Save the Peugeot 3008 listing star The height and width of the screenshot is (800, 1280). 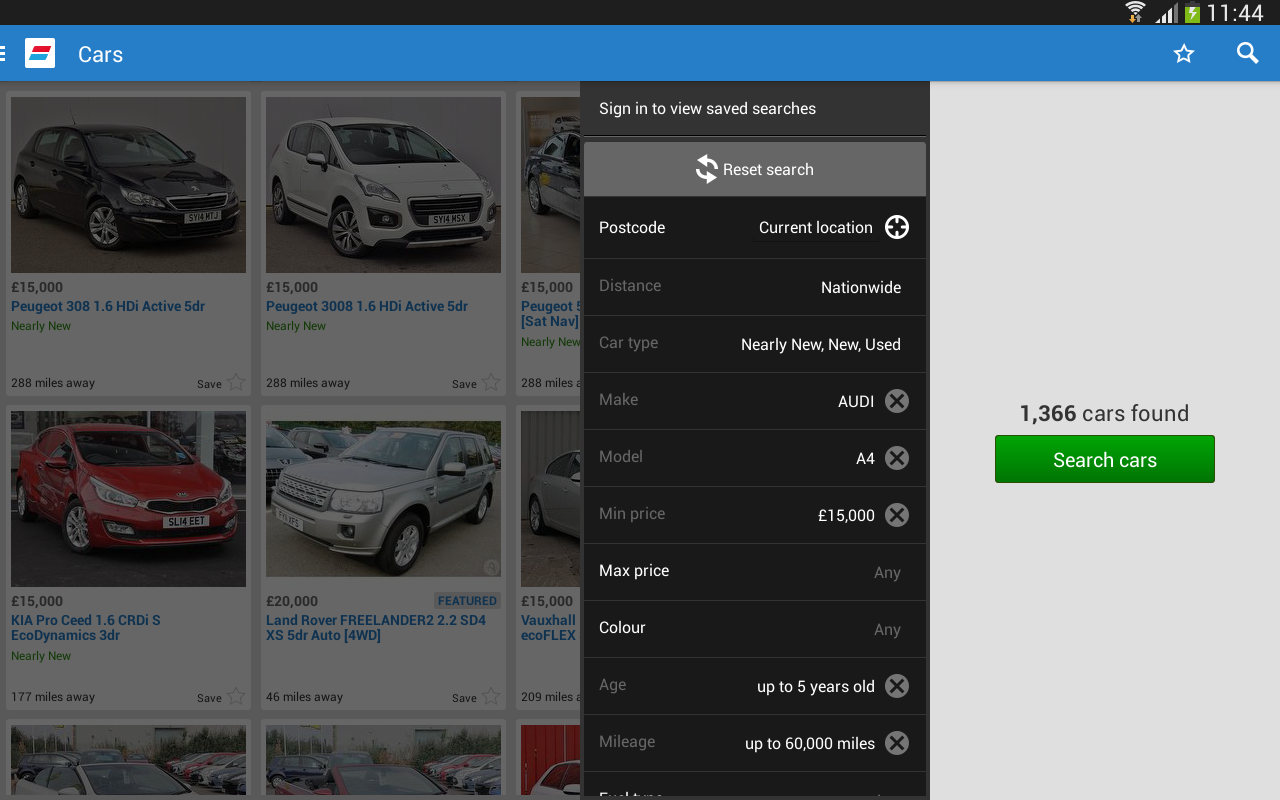(x=491, y=382)
